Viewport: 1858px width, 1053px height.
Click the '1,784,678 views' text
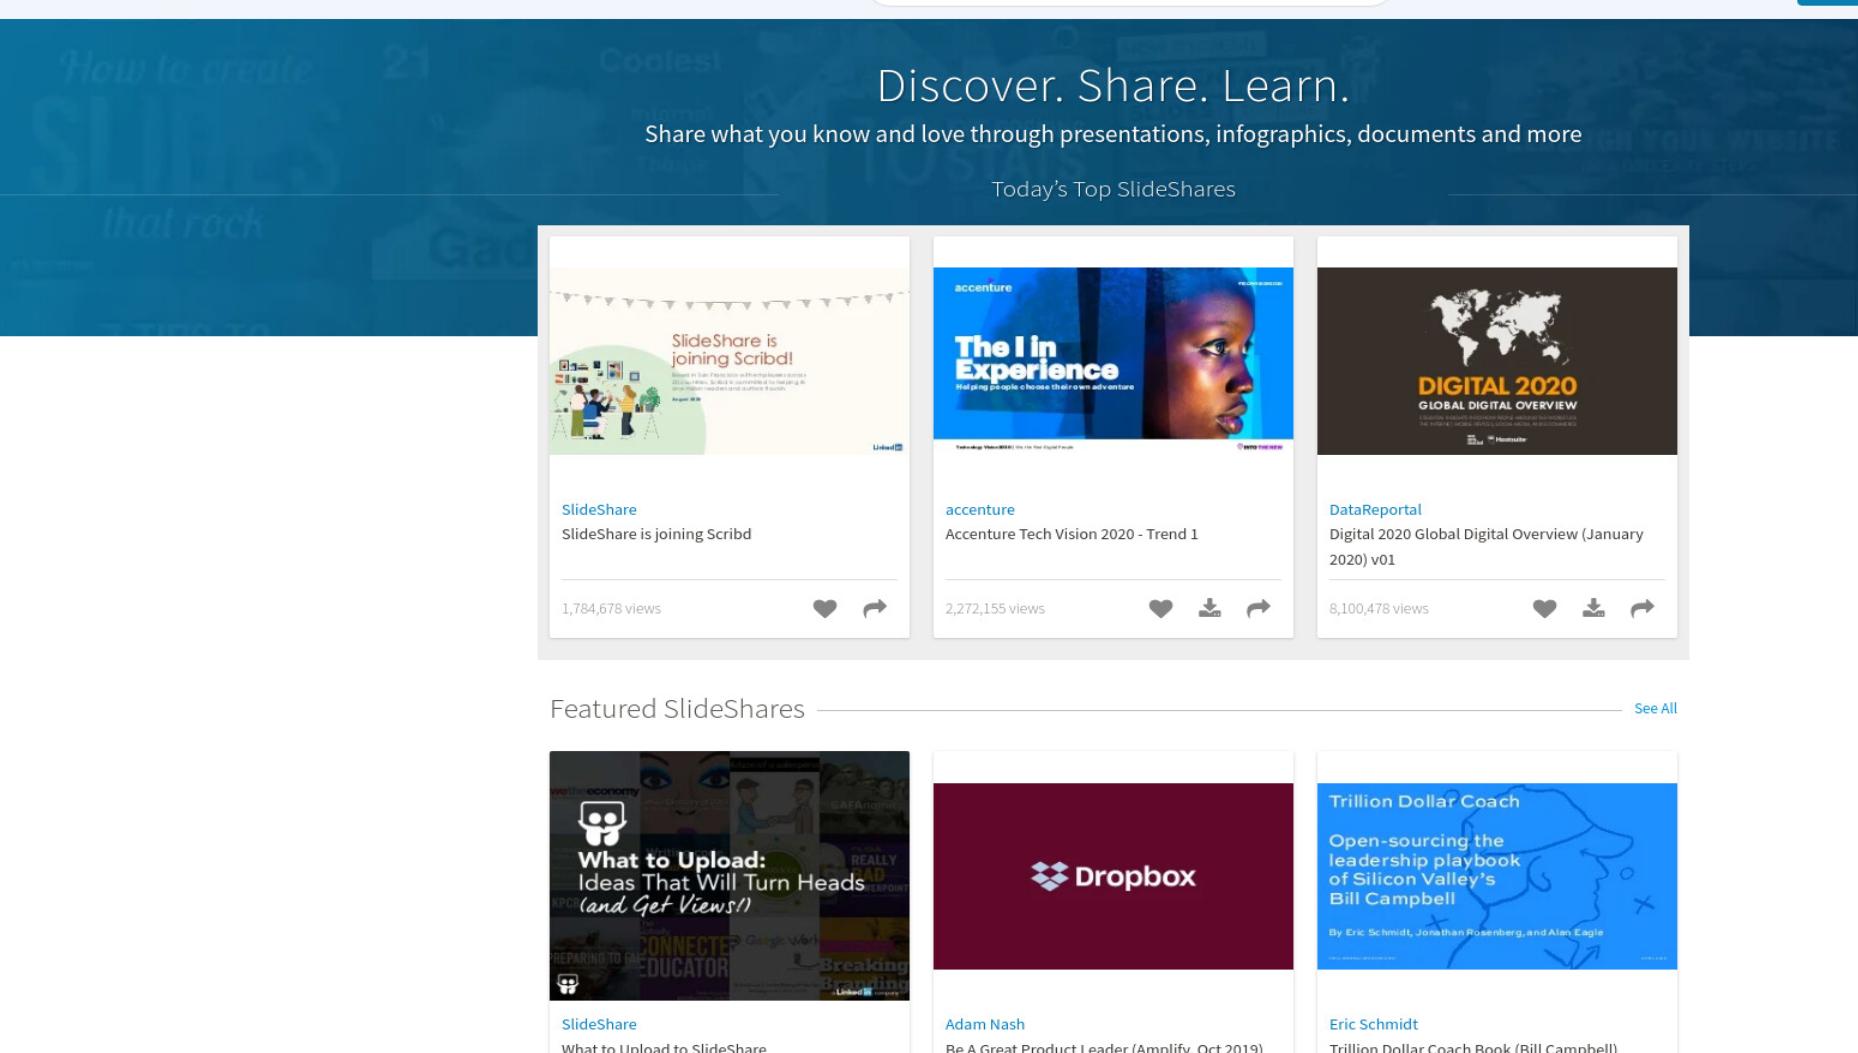pos(611,608)
